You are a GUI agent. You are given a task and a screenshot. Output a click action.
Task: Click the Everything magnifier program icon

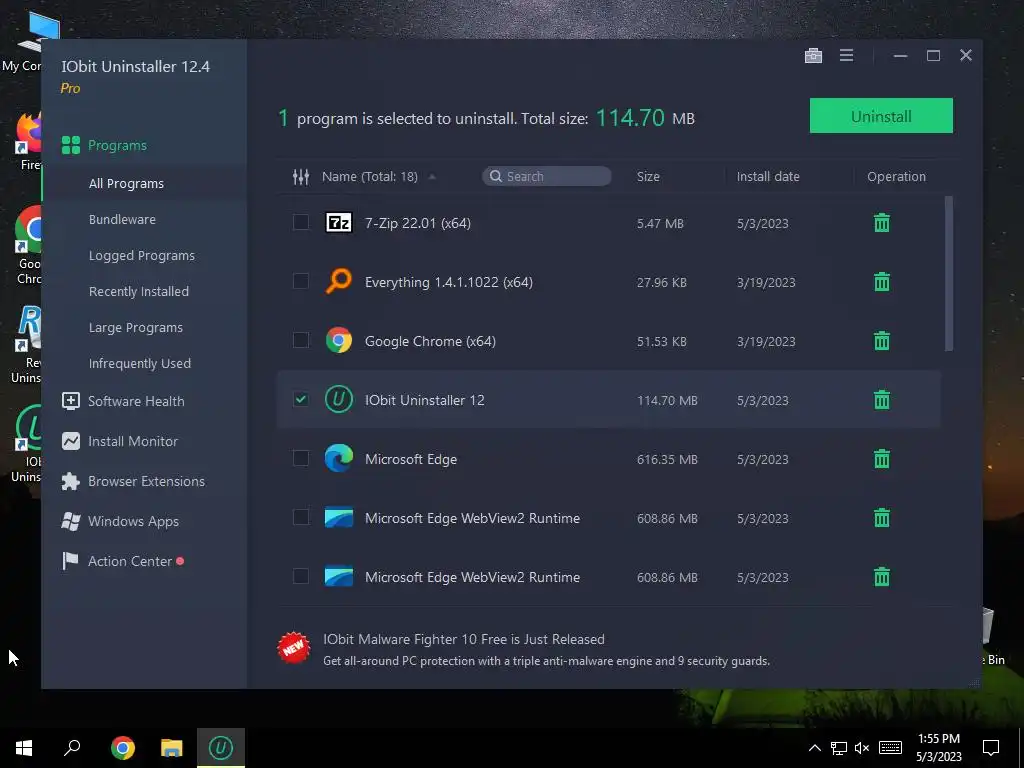(x=339, y=281)
